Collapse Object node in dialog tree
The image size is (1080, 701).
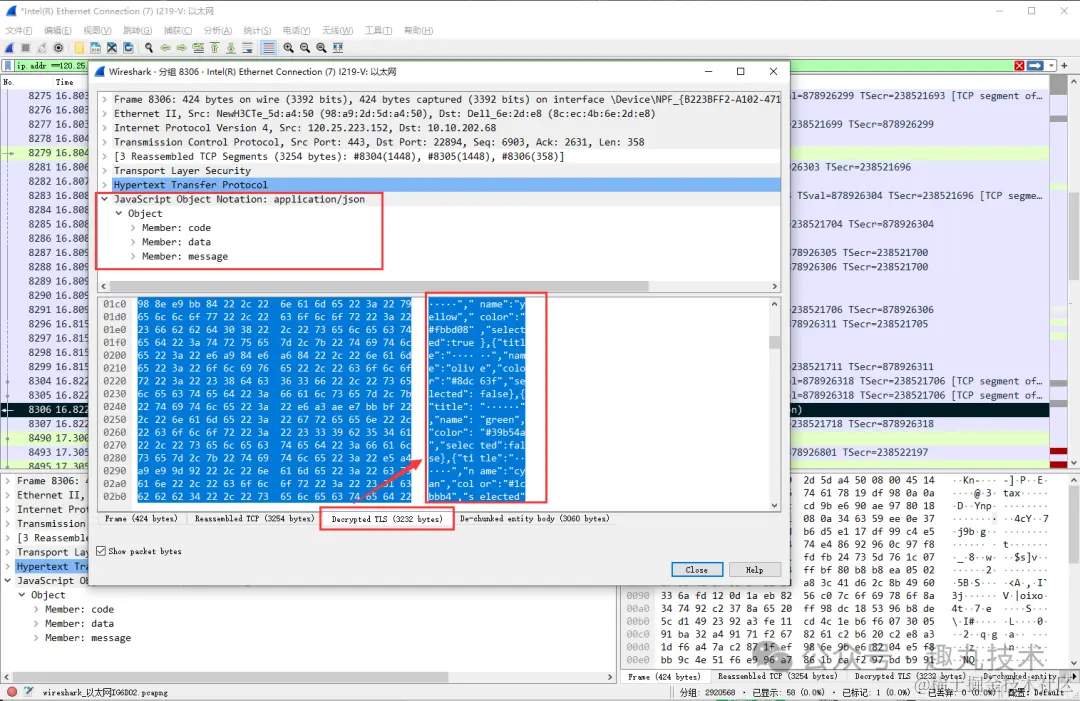point(118,213)
